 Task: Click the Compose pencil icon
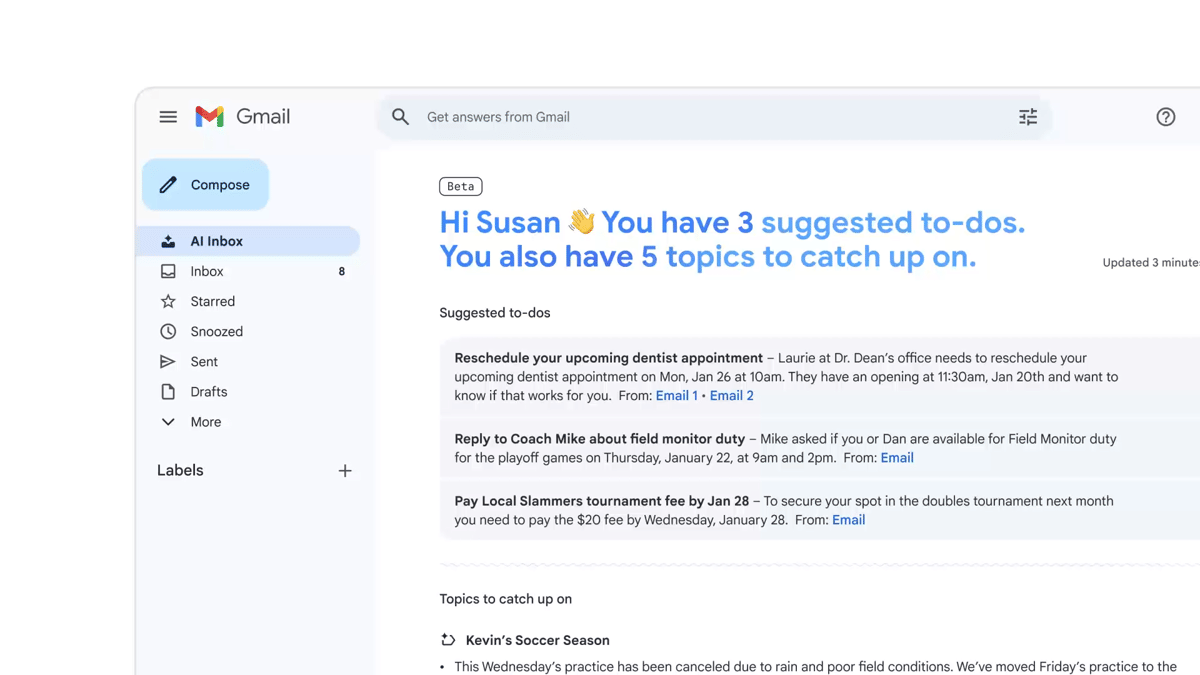[169, 184]
